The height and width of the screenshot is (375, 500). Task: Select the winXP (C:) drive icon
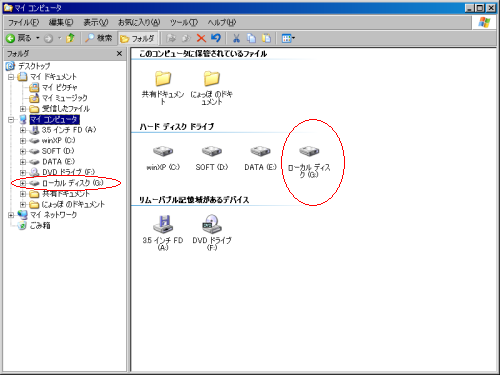click(x=163, y=151)
